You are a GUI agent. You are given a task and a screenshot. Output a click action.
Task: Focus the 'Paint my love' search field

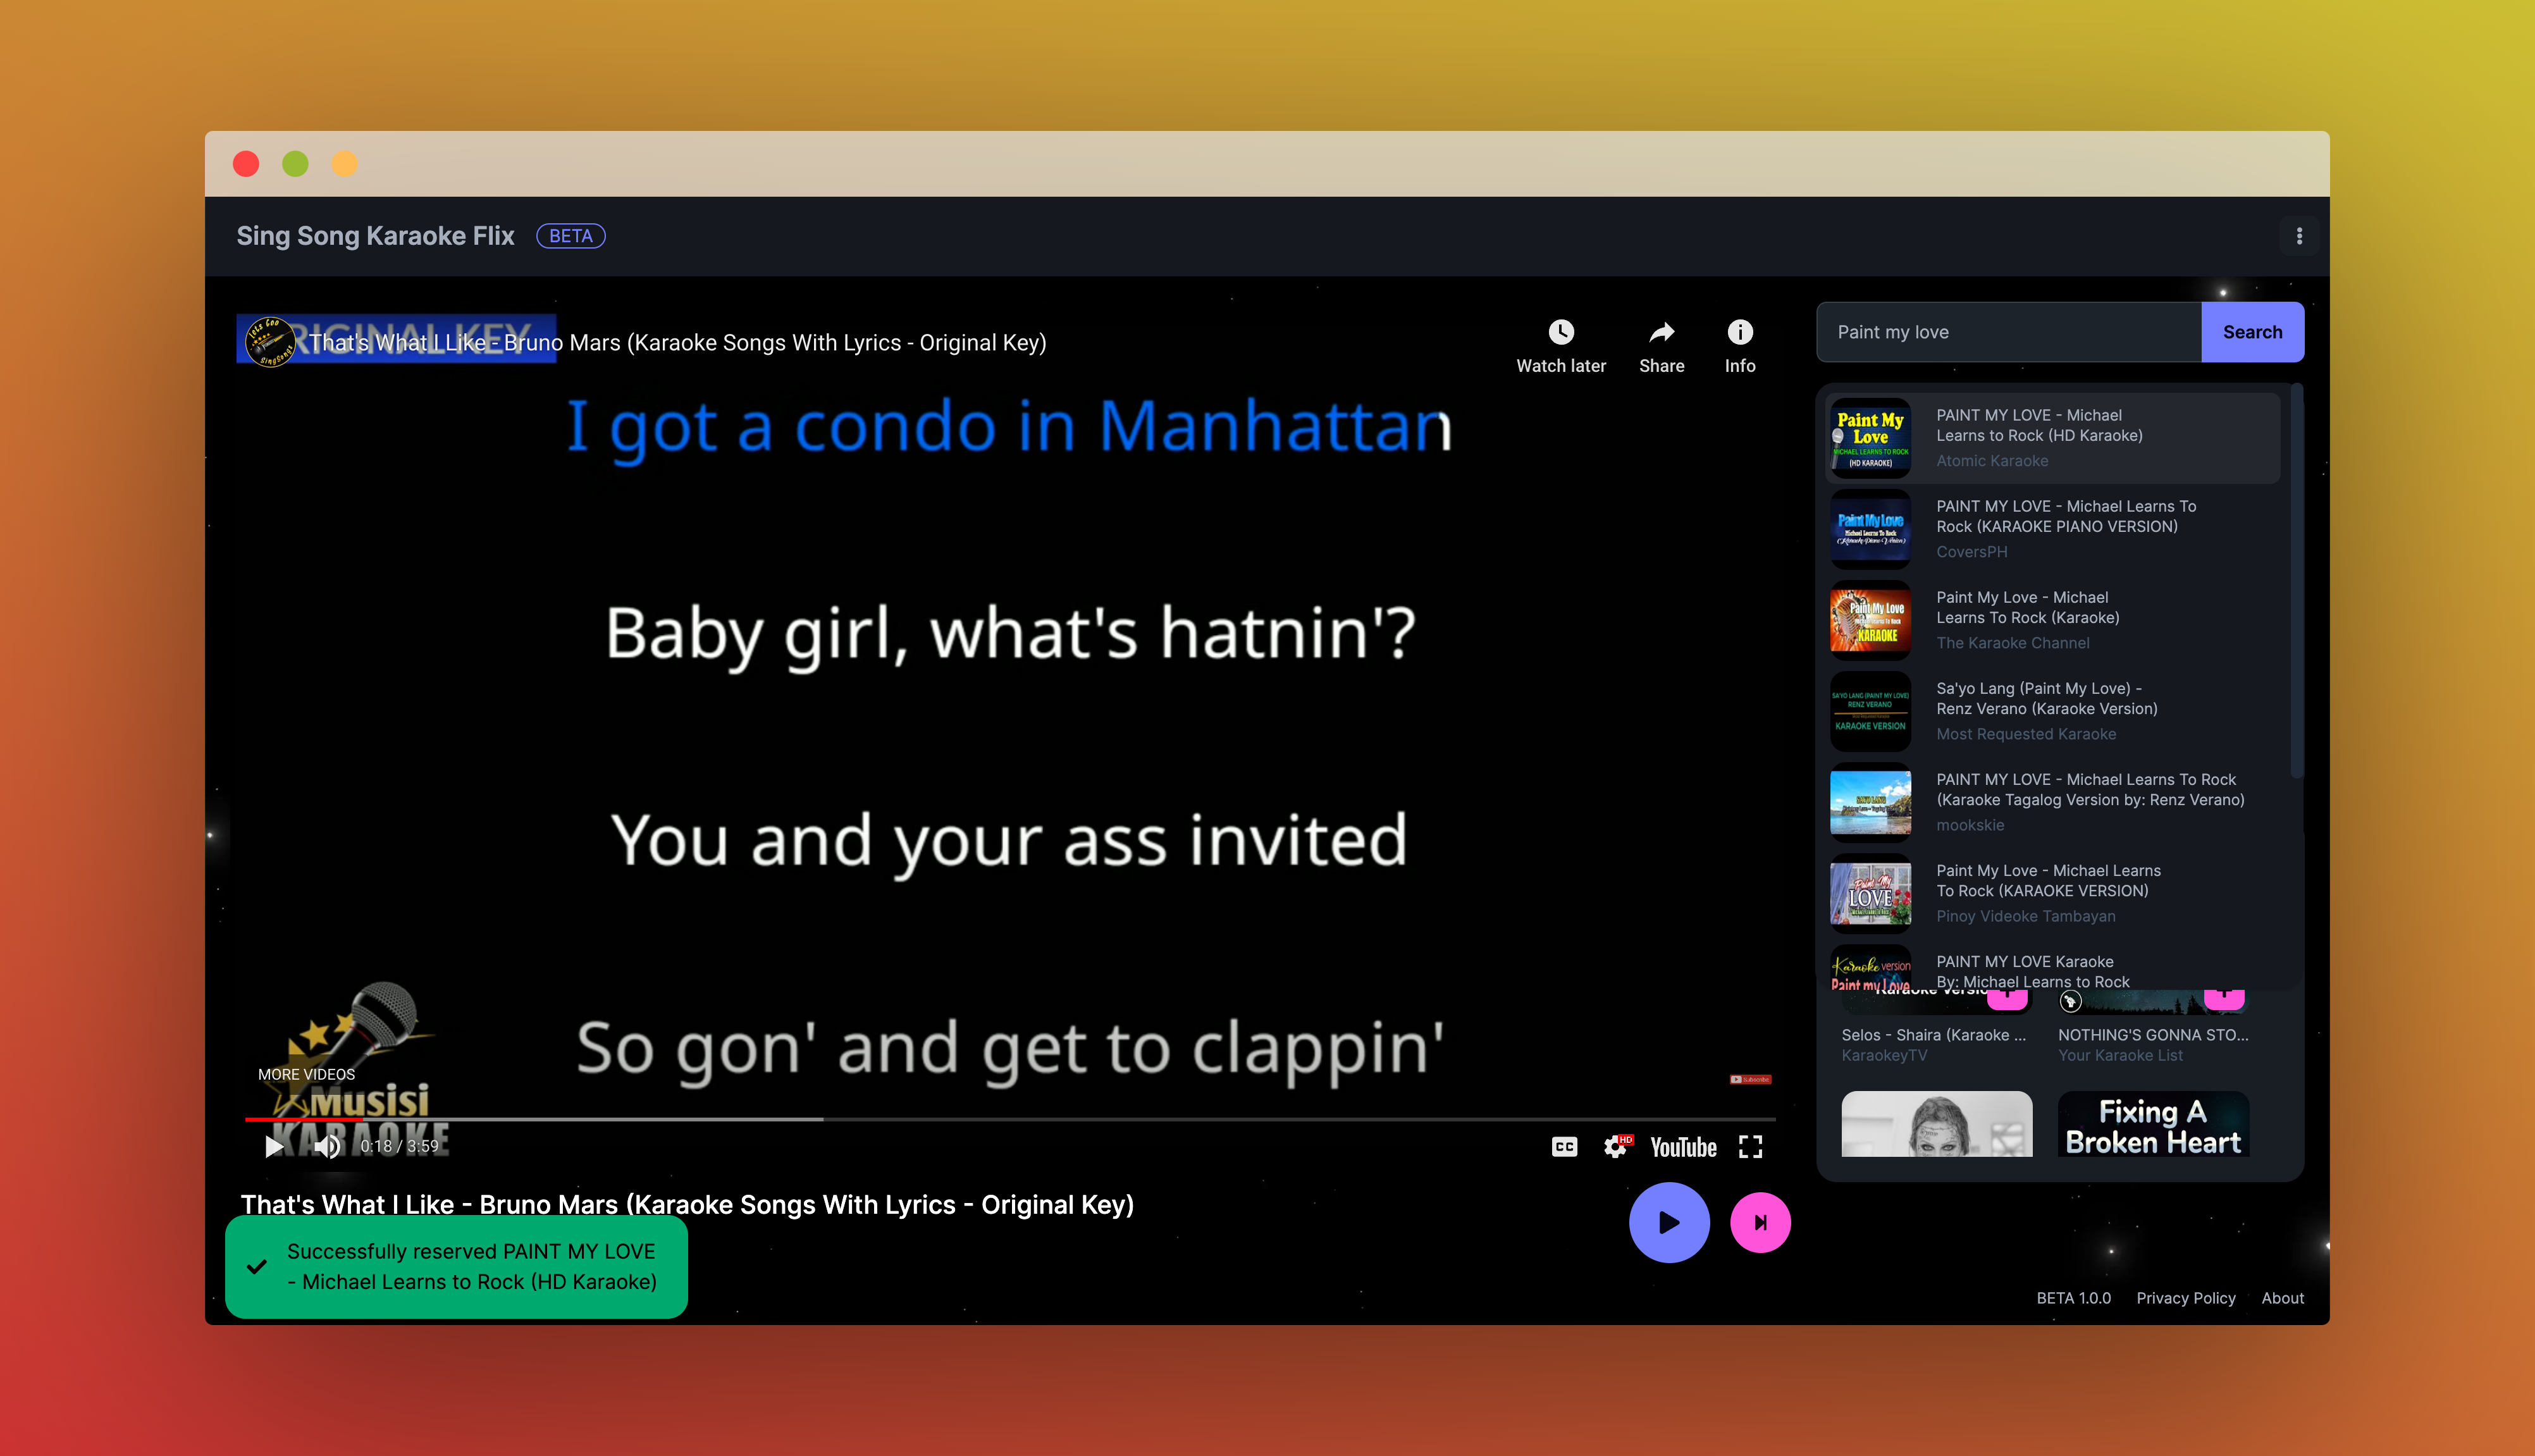click(x=2009, y=332)
